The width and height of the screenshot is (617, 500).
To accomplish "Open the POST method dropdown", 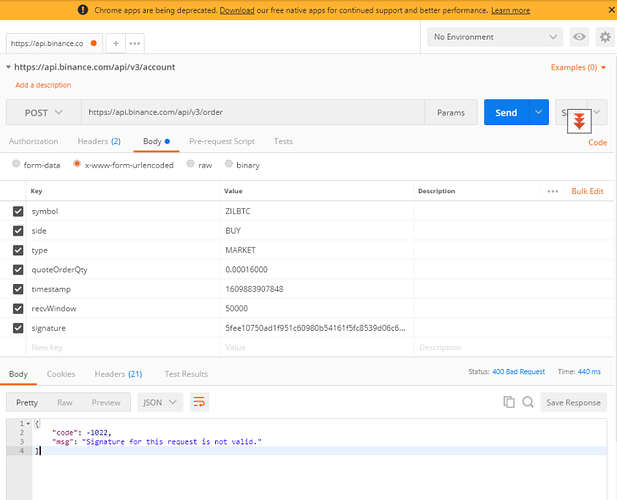I will point(43,113).
